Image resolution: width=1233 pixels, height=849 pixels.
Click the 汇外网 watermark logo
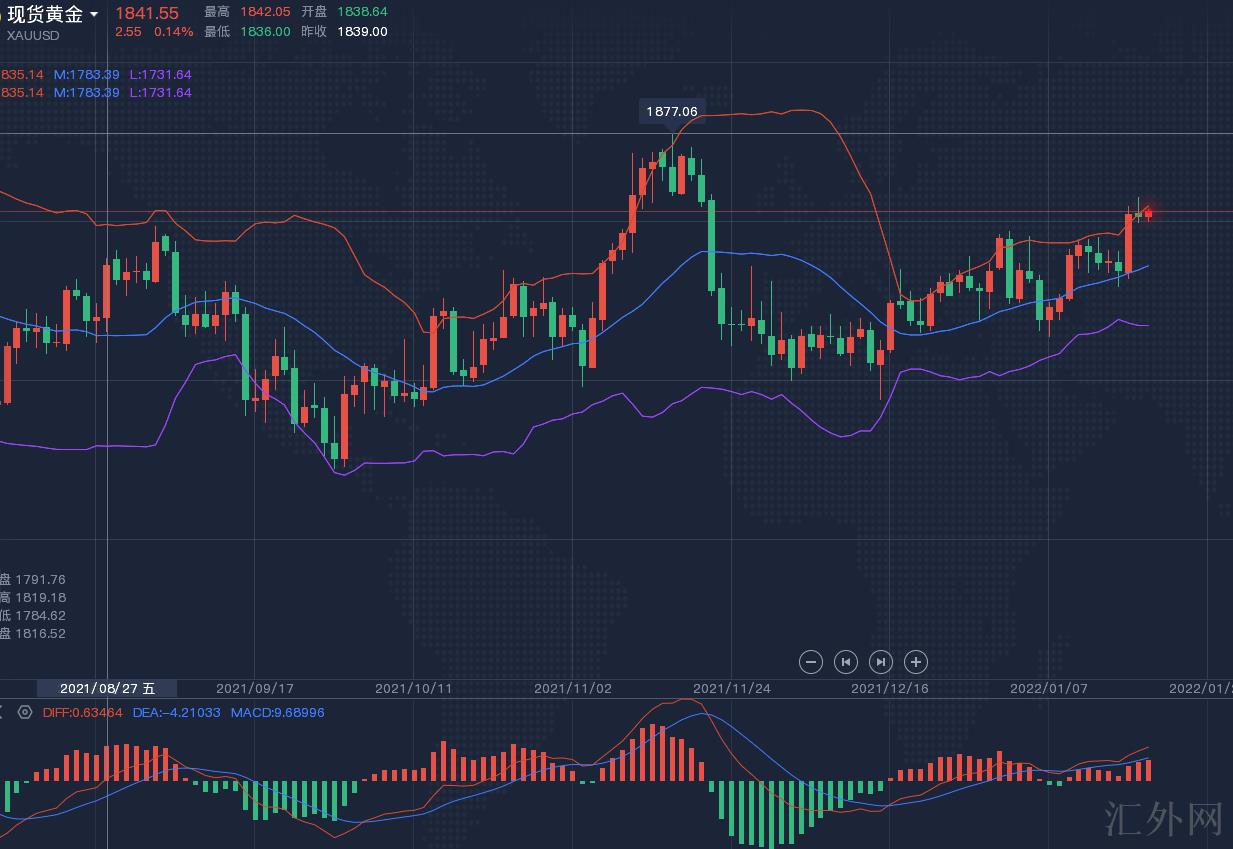(x=1164, y=819)
